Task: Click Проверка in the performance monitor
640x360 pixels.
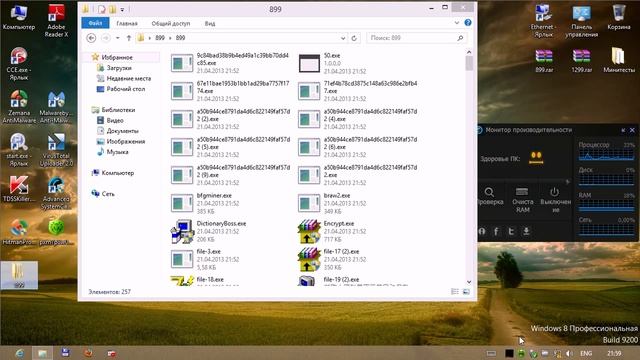Action: (490, 196)
